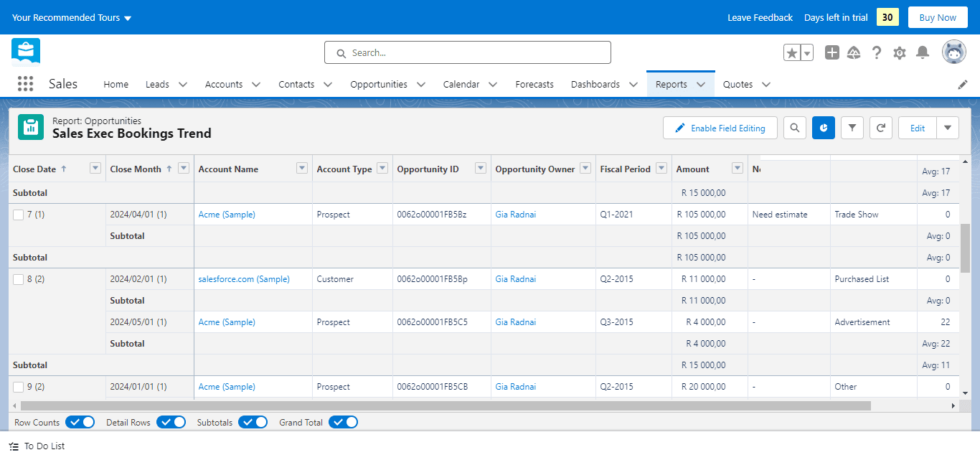Image resolution: width=980 pixels, height=460 pixels.
Task: Open Fiscal Period column menu
Action: 661,168
